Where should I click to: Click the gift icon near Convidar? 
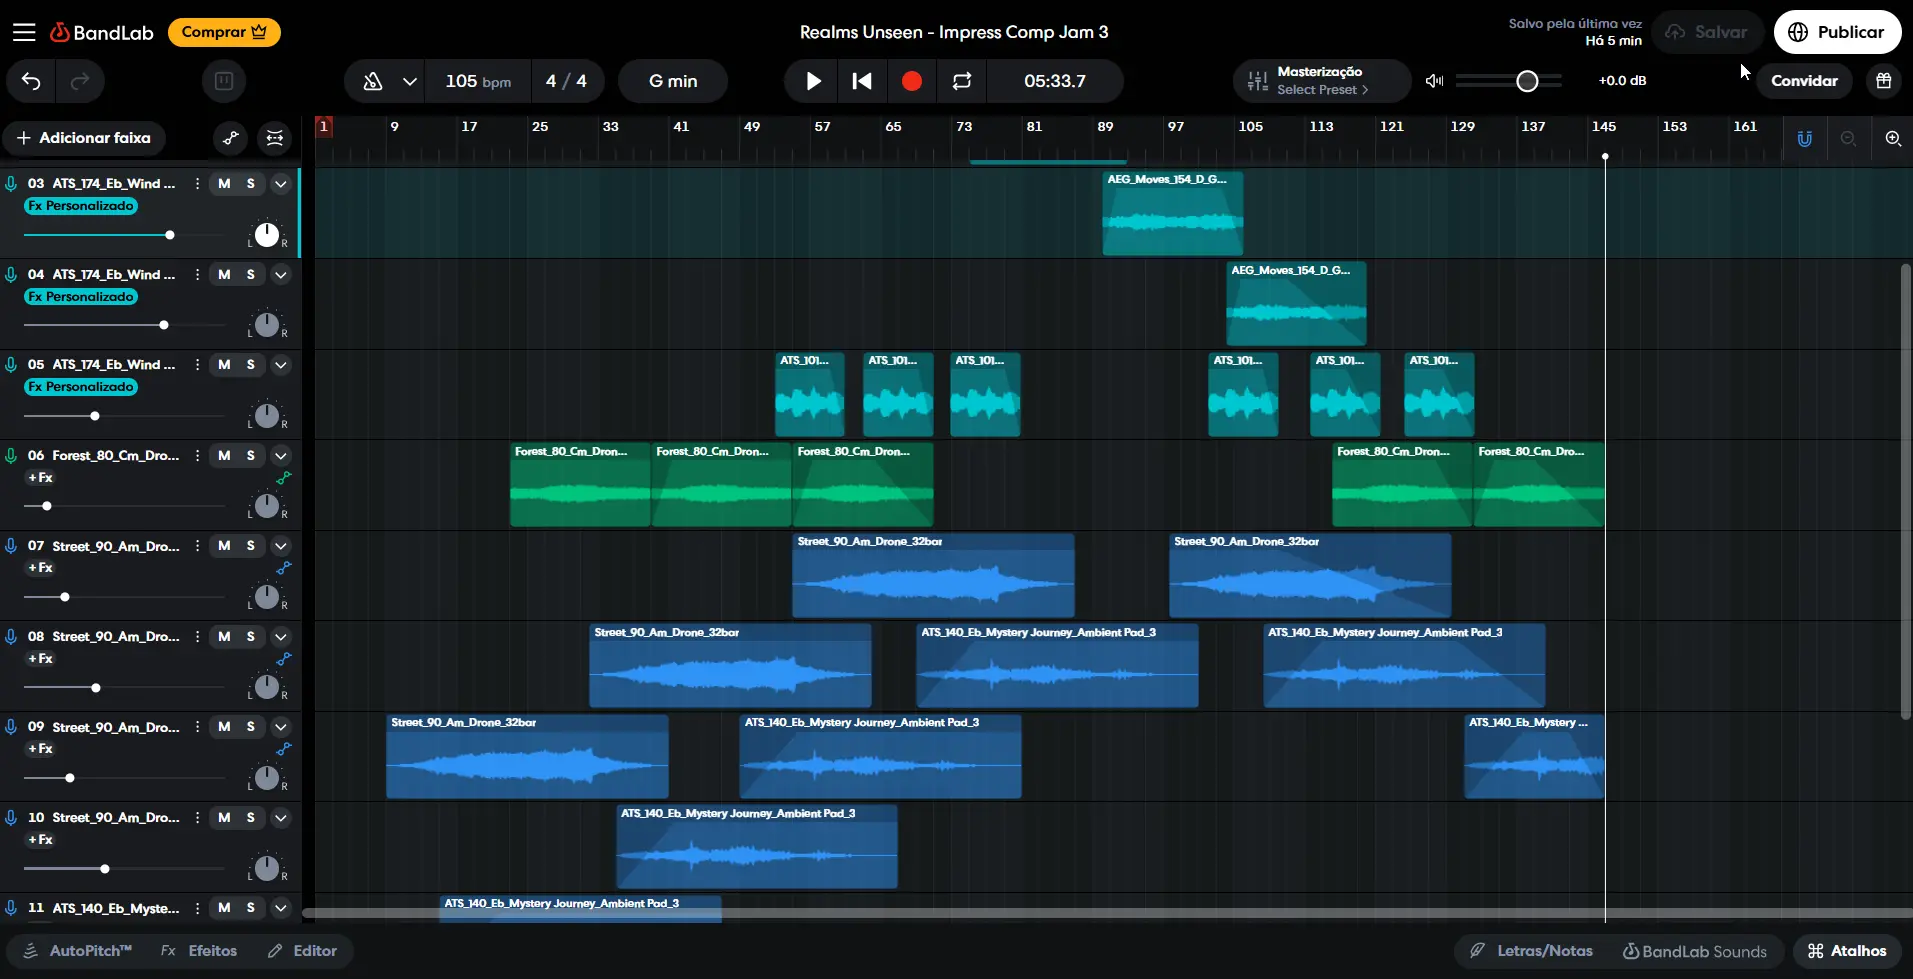(x=1883, y=81)
